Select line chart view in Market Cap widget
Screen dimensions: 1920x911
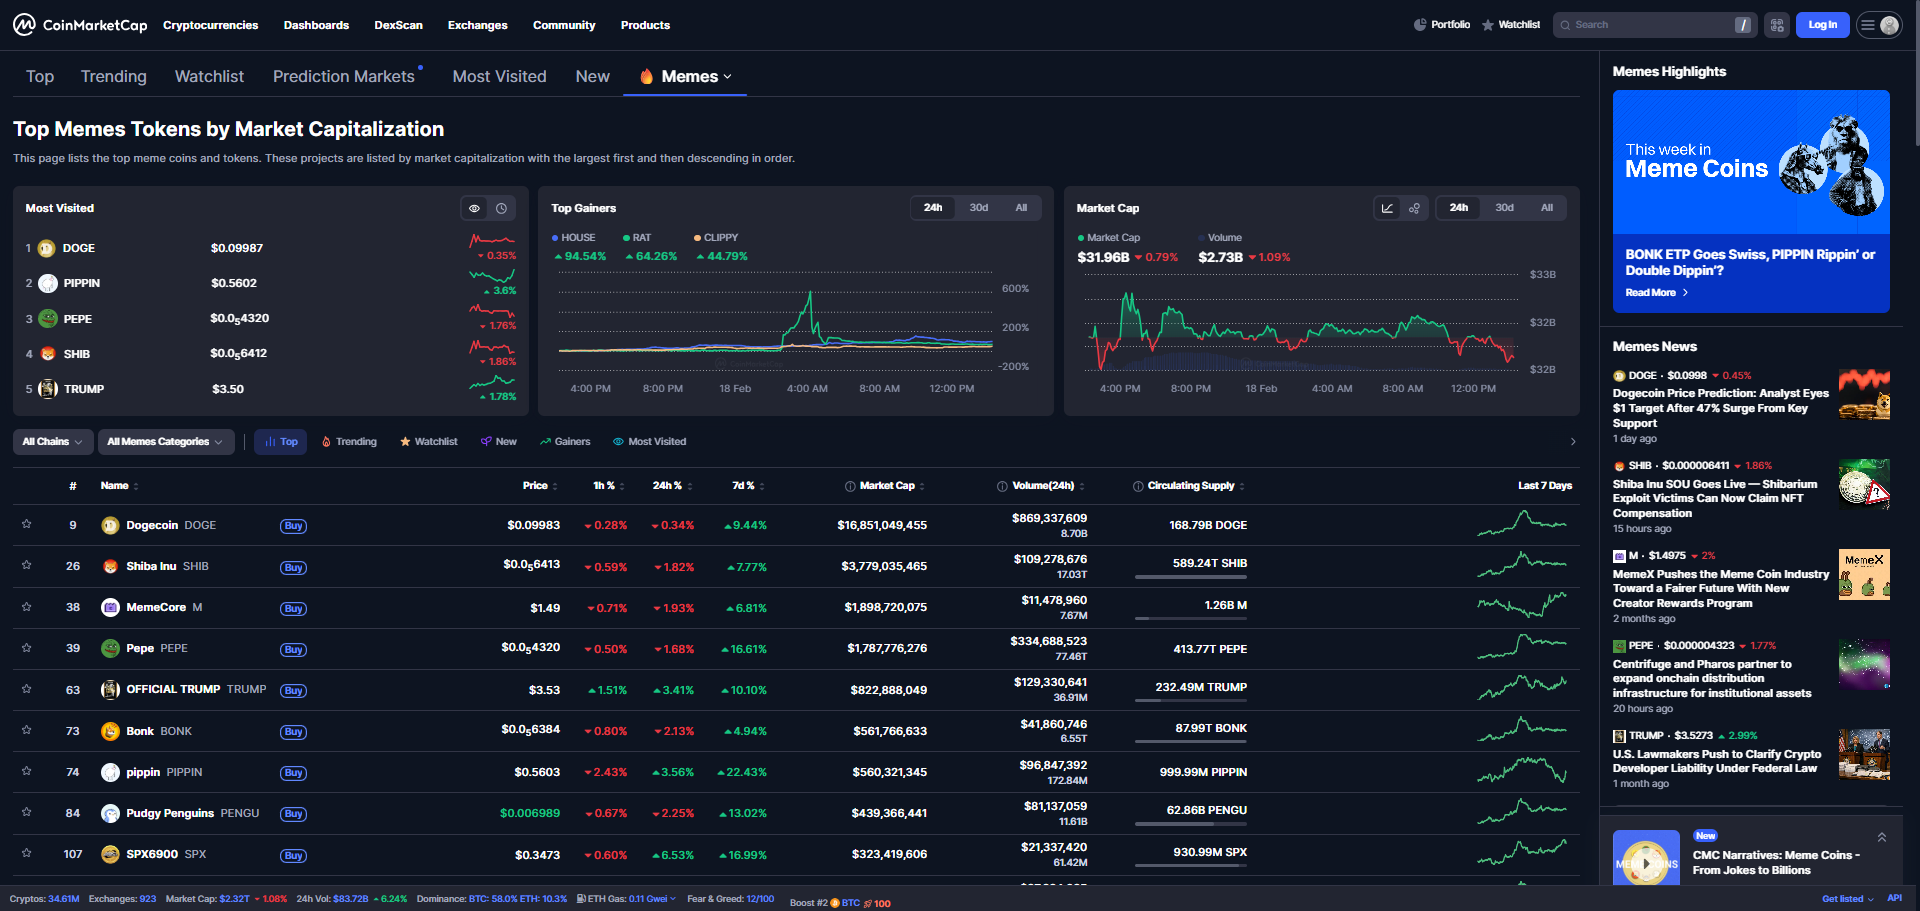click(1387, 208)
